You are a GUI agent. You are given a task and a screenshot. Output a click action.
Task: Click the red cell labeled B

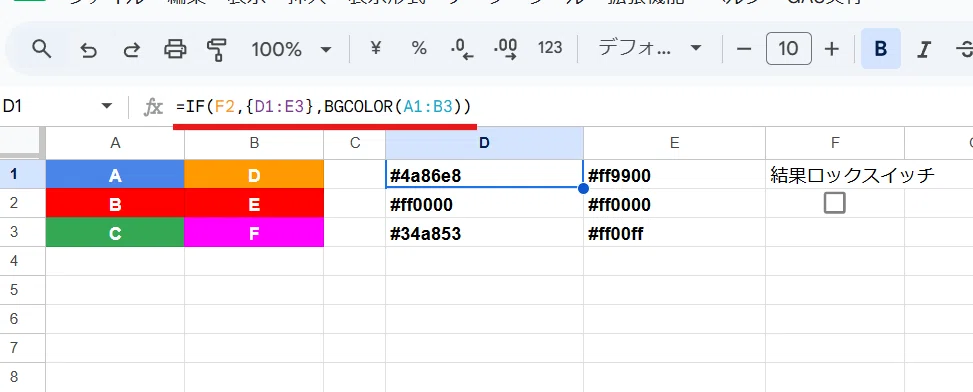115,203
